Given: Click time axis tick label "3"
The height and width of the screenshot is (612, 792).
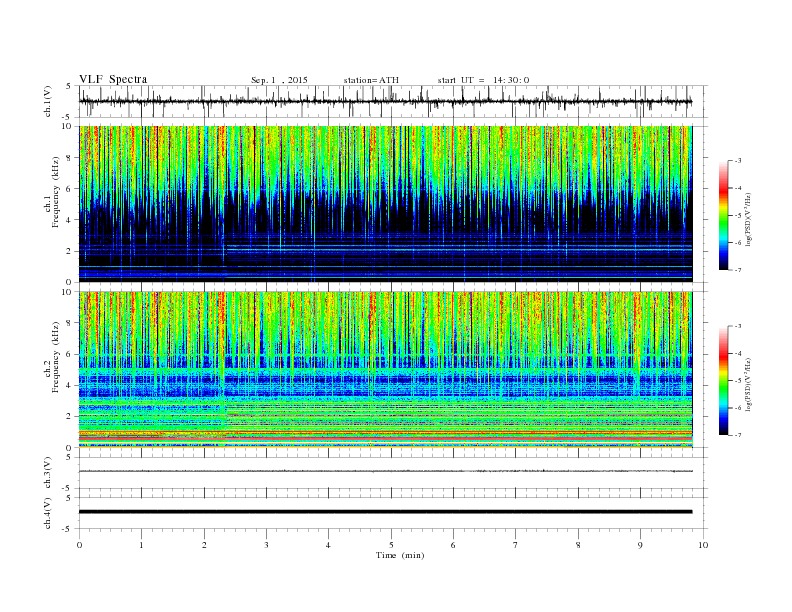Looking at the screenshot, I should [x=266, y=545].
